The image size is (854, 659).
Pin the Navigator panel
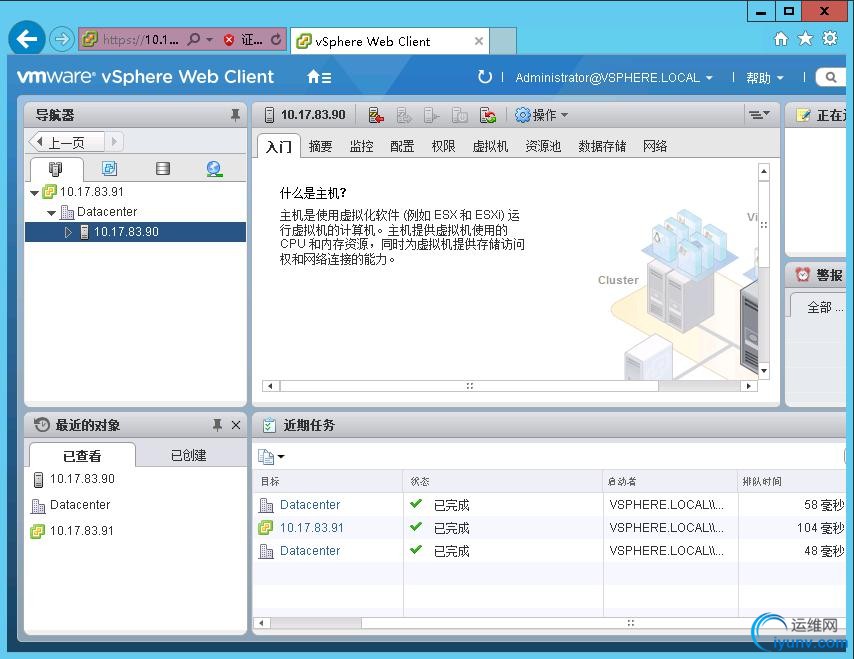[235, 115]
